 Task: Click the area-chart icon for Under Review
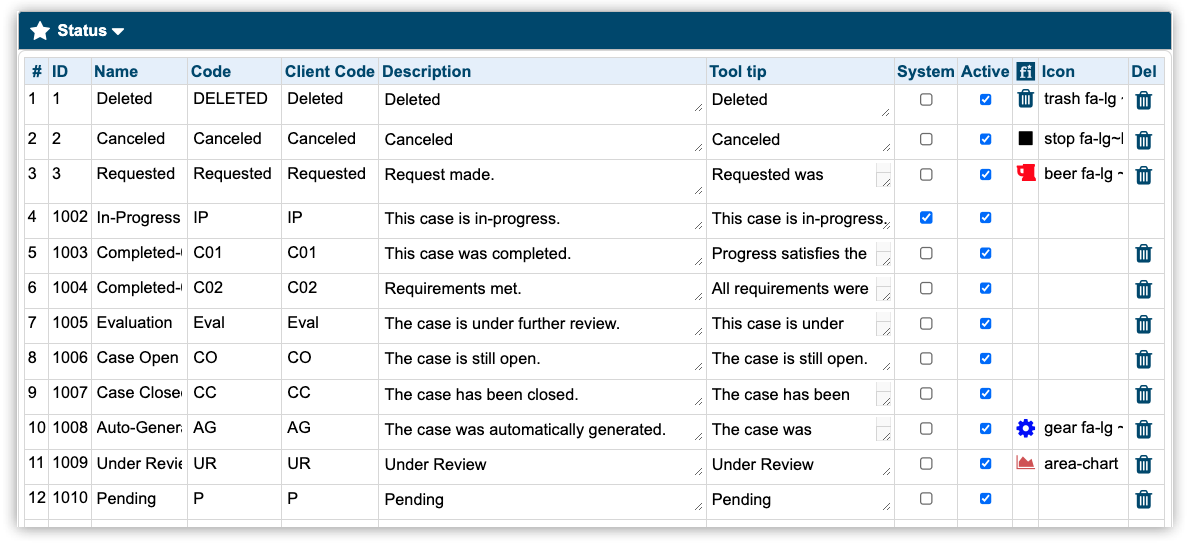click(x=1025, y=463)
